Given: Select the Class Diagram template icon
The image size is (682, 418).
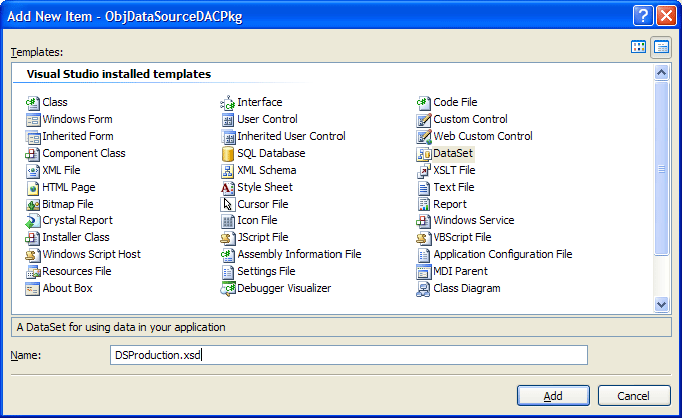Looking at the screenshot, I should coord(424,288).
